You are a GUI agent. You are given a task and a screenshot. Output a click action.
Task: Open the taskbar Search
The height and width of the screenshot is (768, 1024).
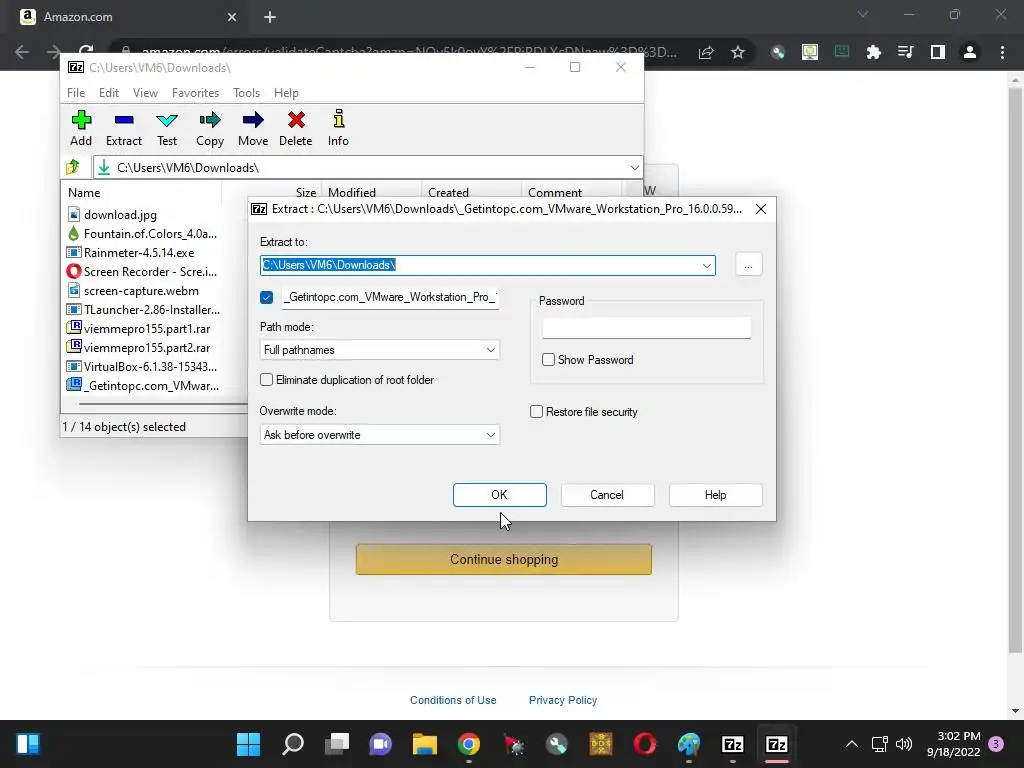coord(293,744)
